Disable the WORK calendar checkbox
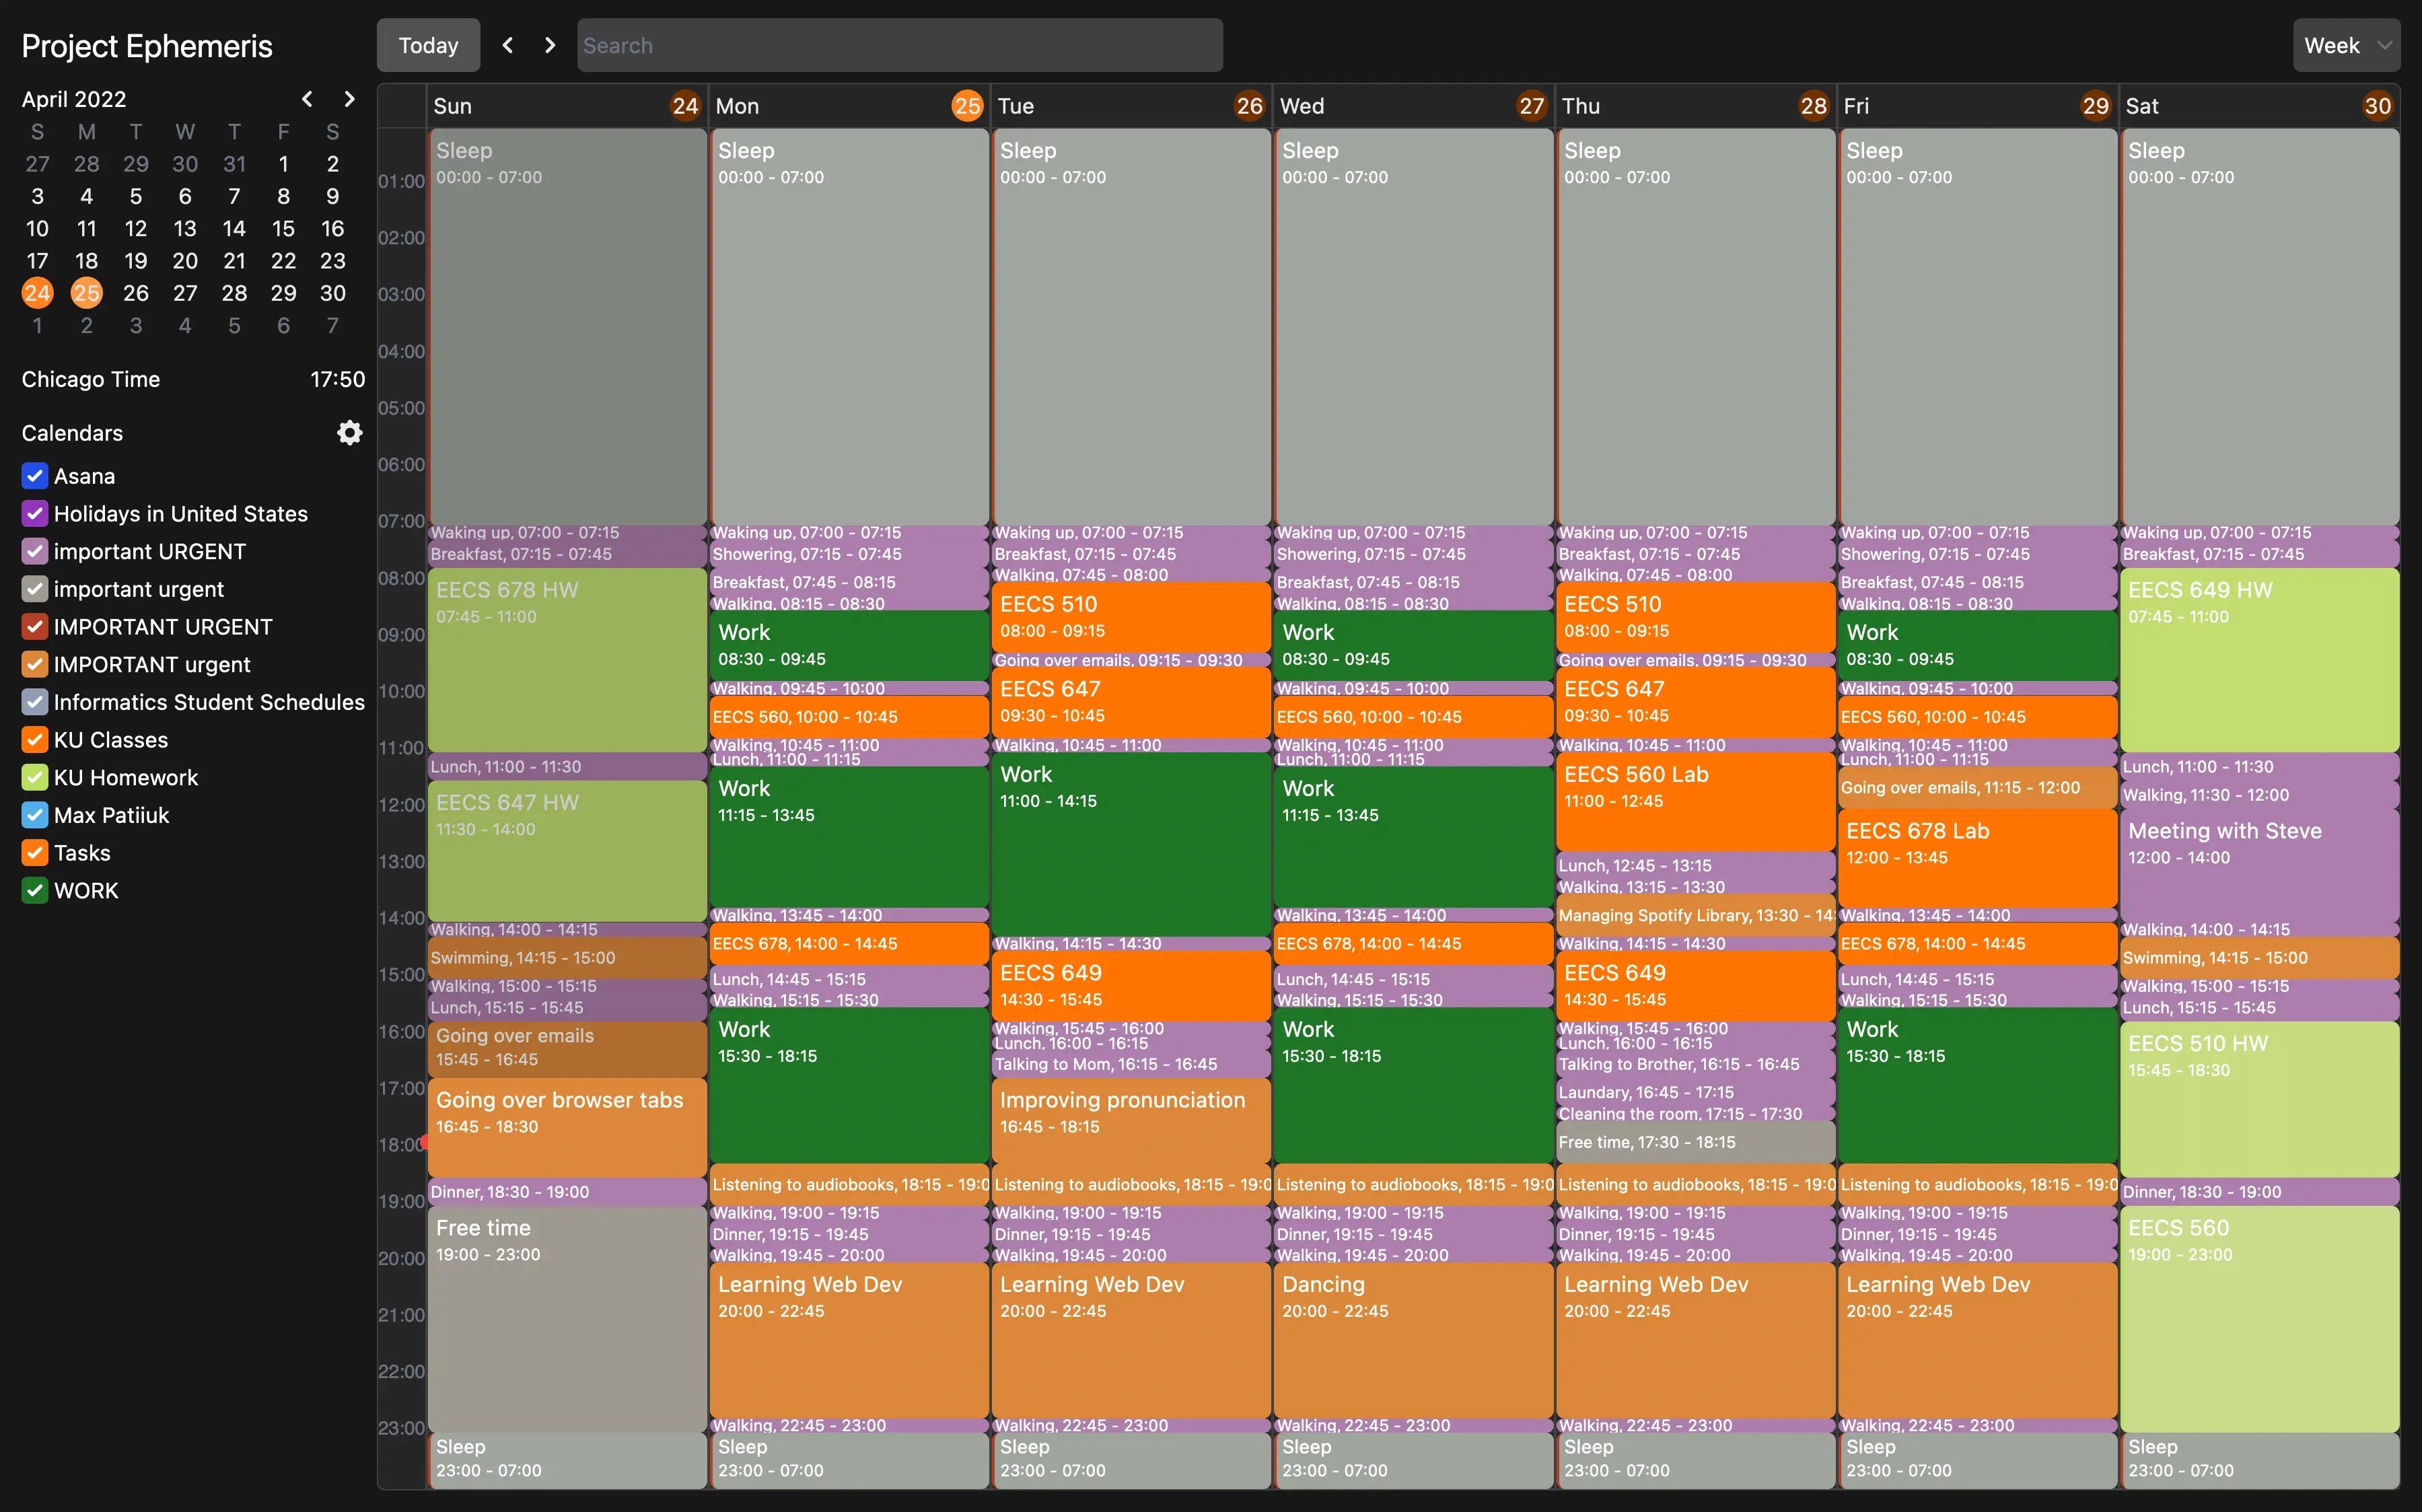This screenshot has height=1512, width=2422. click(35, 890)
